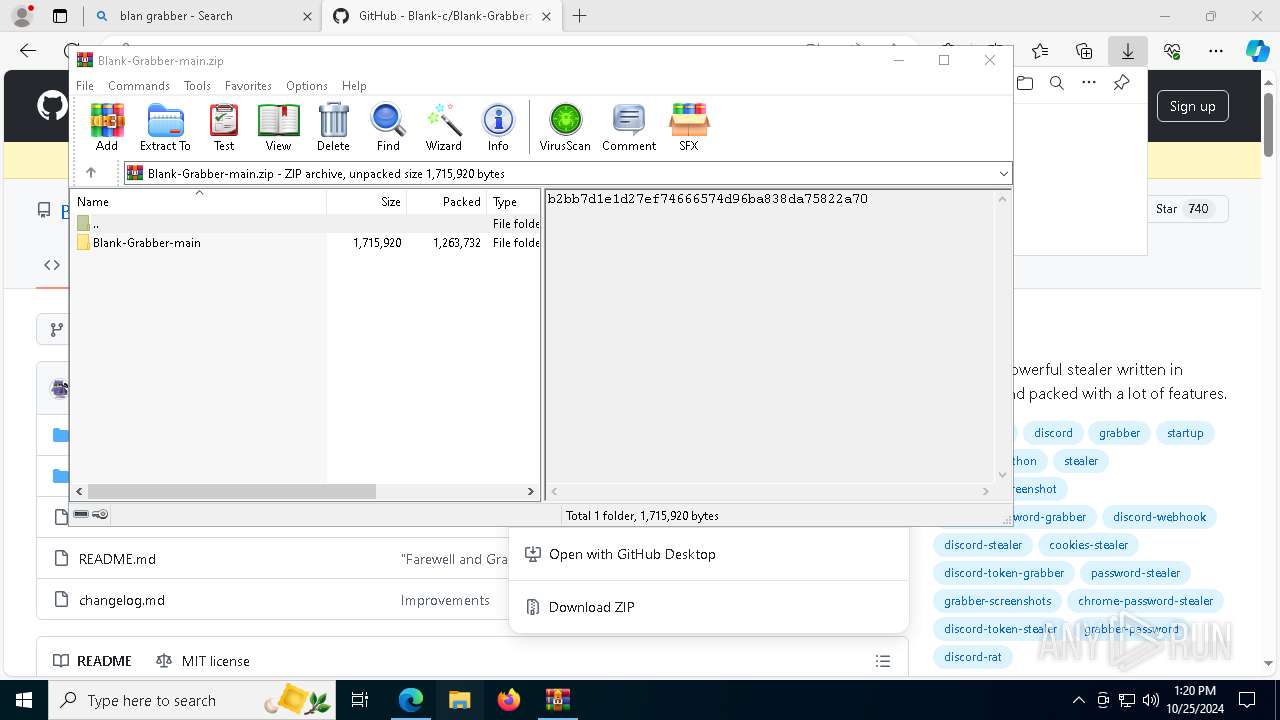
Task: Sort by Name column header
Action: point(199,202)
